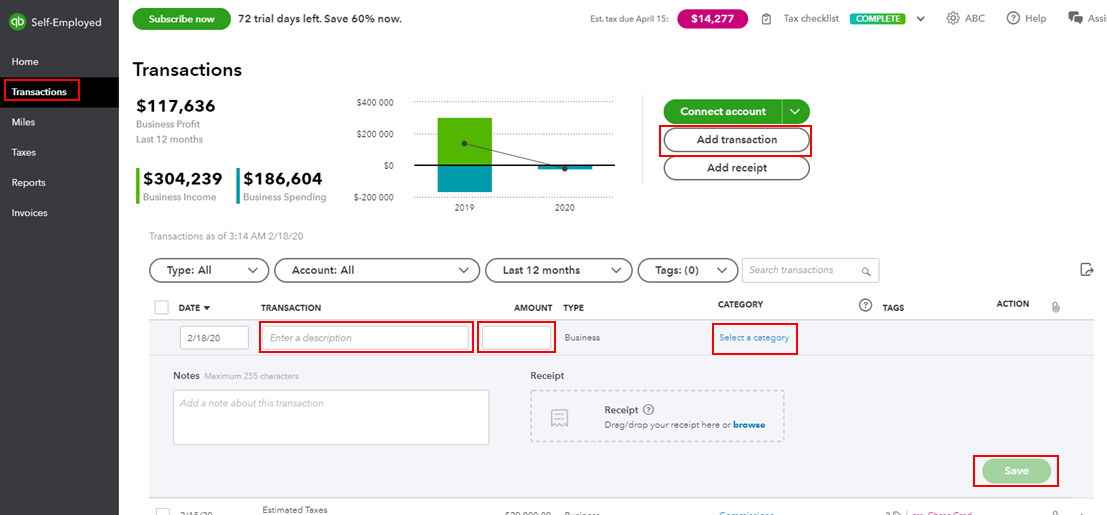
Task: Click the Notes text area
Action: (331, 418)
